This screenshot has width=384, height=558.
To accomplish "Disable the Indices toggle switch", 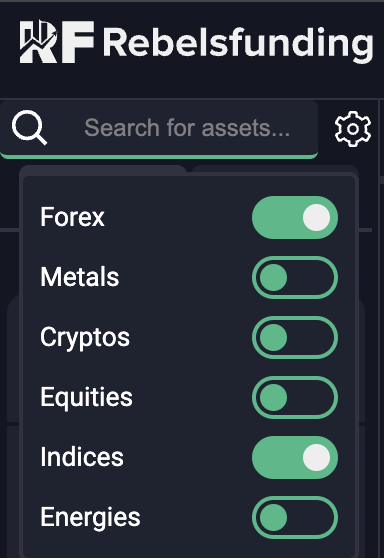I will pyautogui.click(x=295, y=457).
